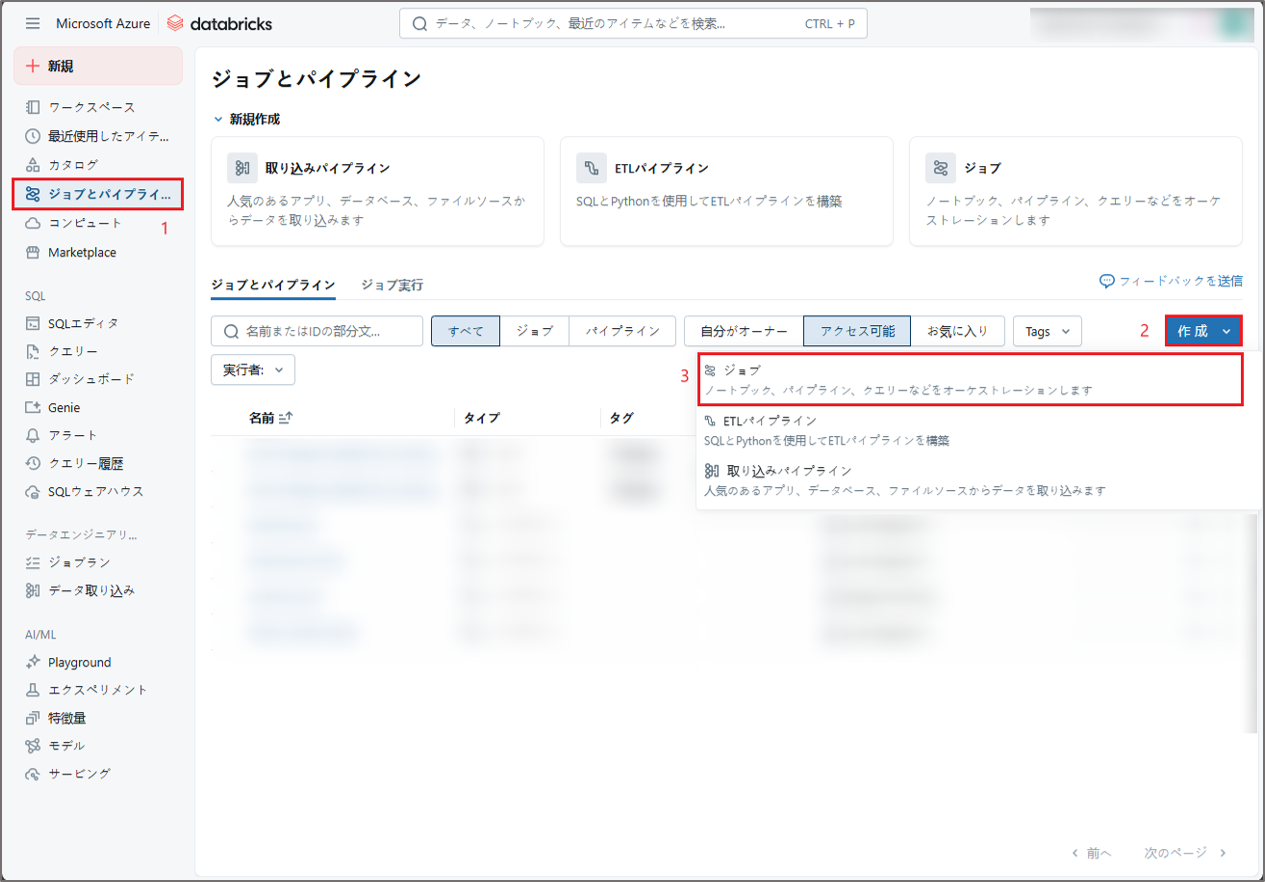Screen dimensions: 1265x882
Task: Open the 取り込みパイプライン creation card
Action: tap(377, 191)
